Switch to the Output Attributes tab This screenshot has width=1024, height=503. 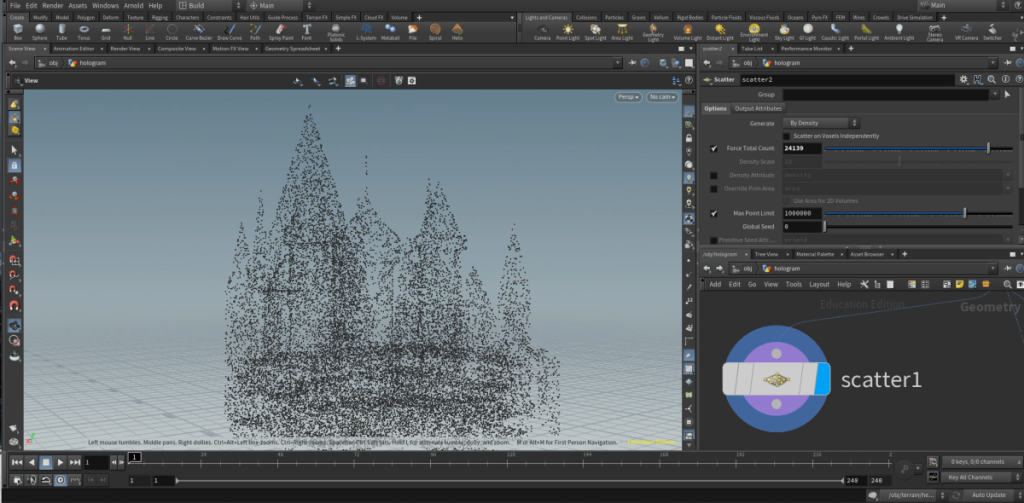(758, 108)
